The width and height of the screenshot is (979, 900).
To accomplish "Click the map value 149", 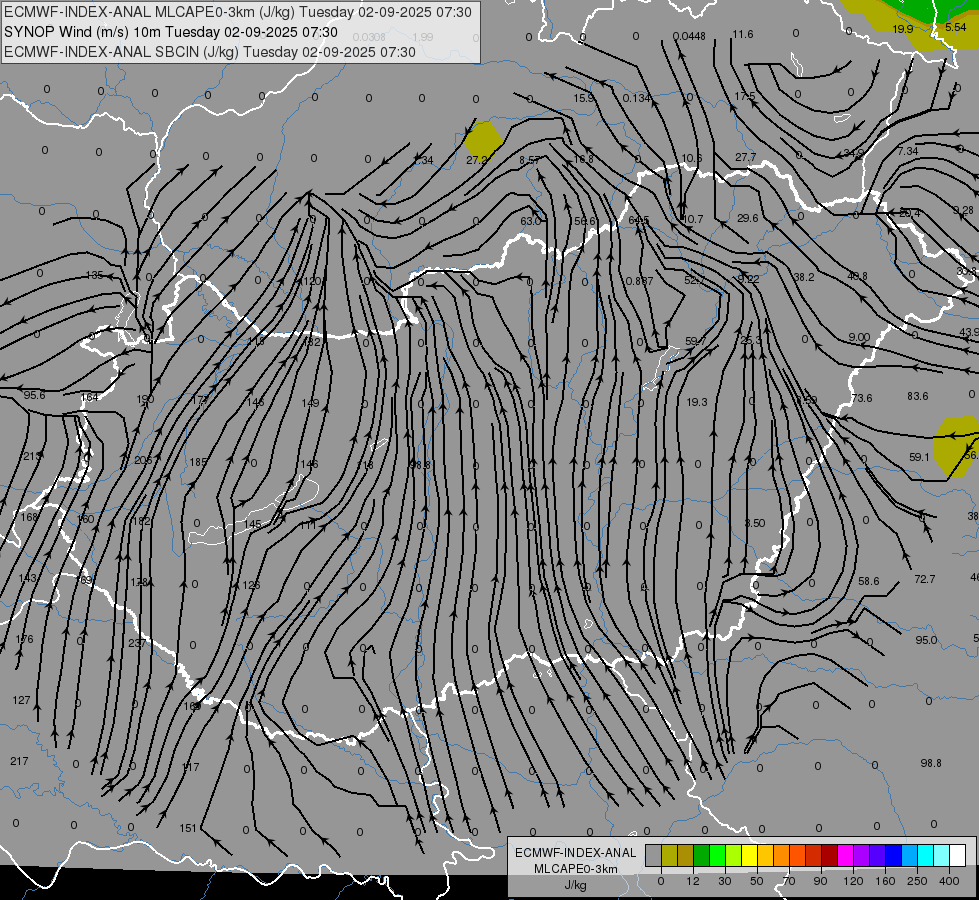I will pos(310,403).
